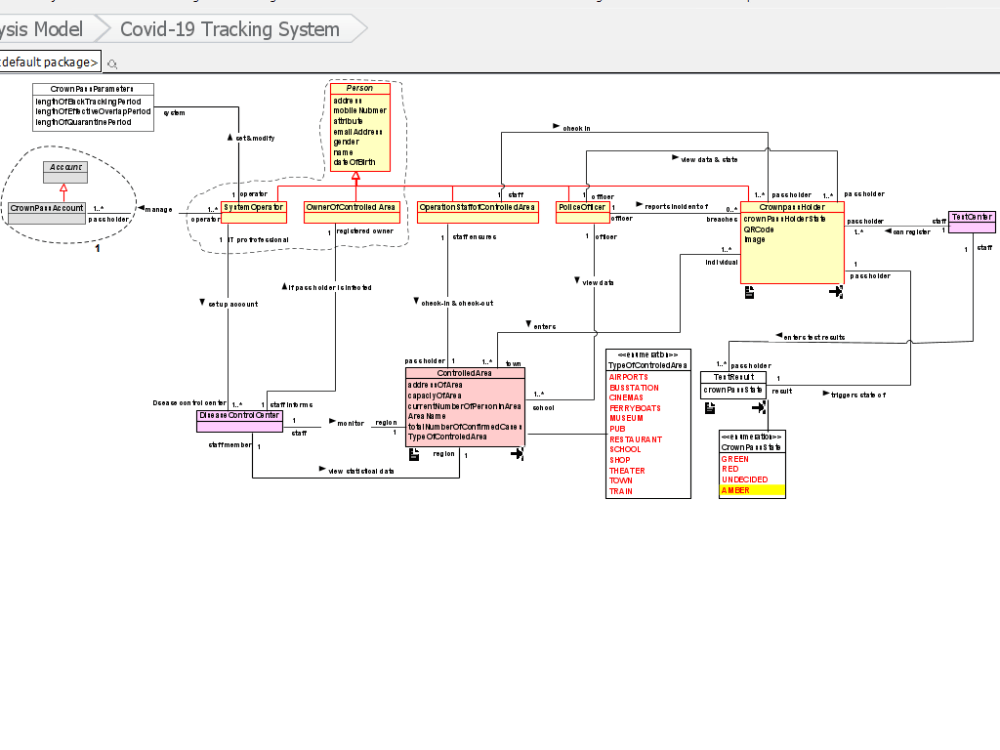Open the <default package> selector
The width and height of the screenshot is (1000, 750).
[x=48, y=61]
